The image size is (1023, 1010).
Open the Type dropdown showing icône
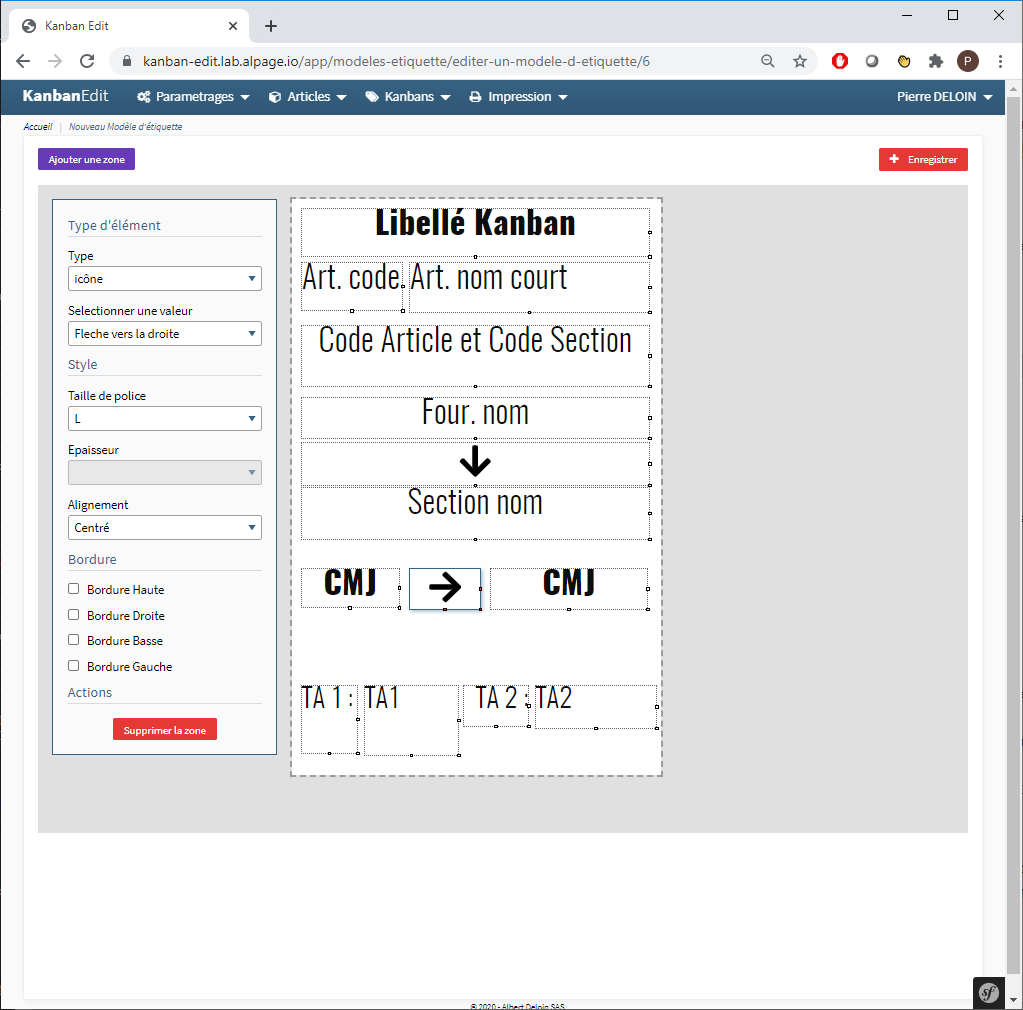tap(164, 279)
